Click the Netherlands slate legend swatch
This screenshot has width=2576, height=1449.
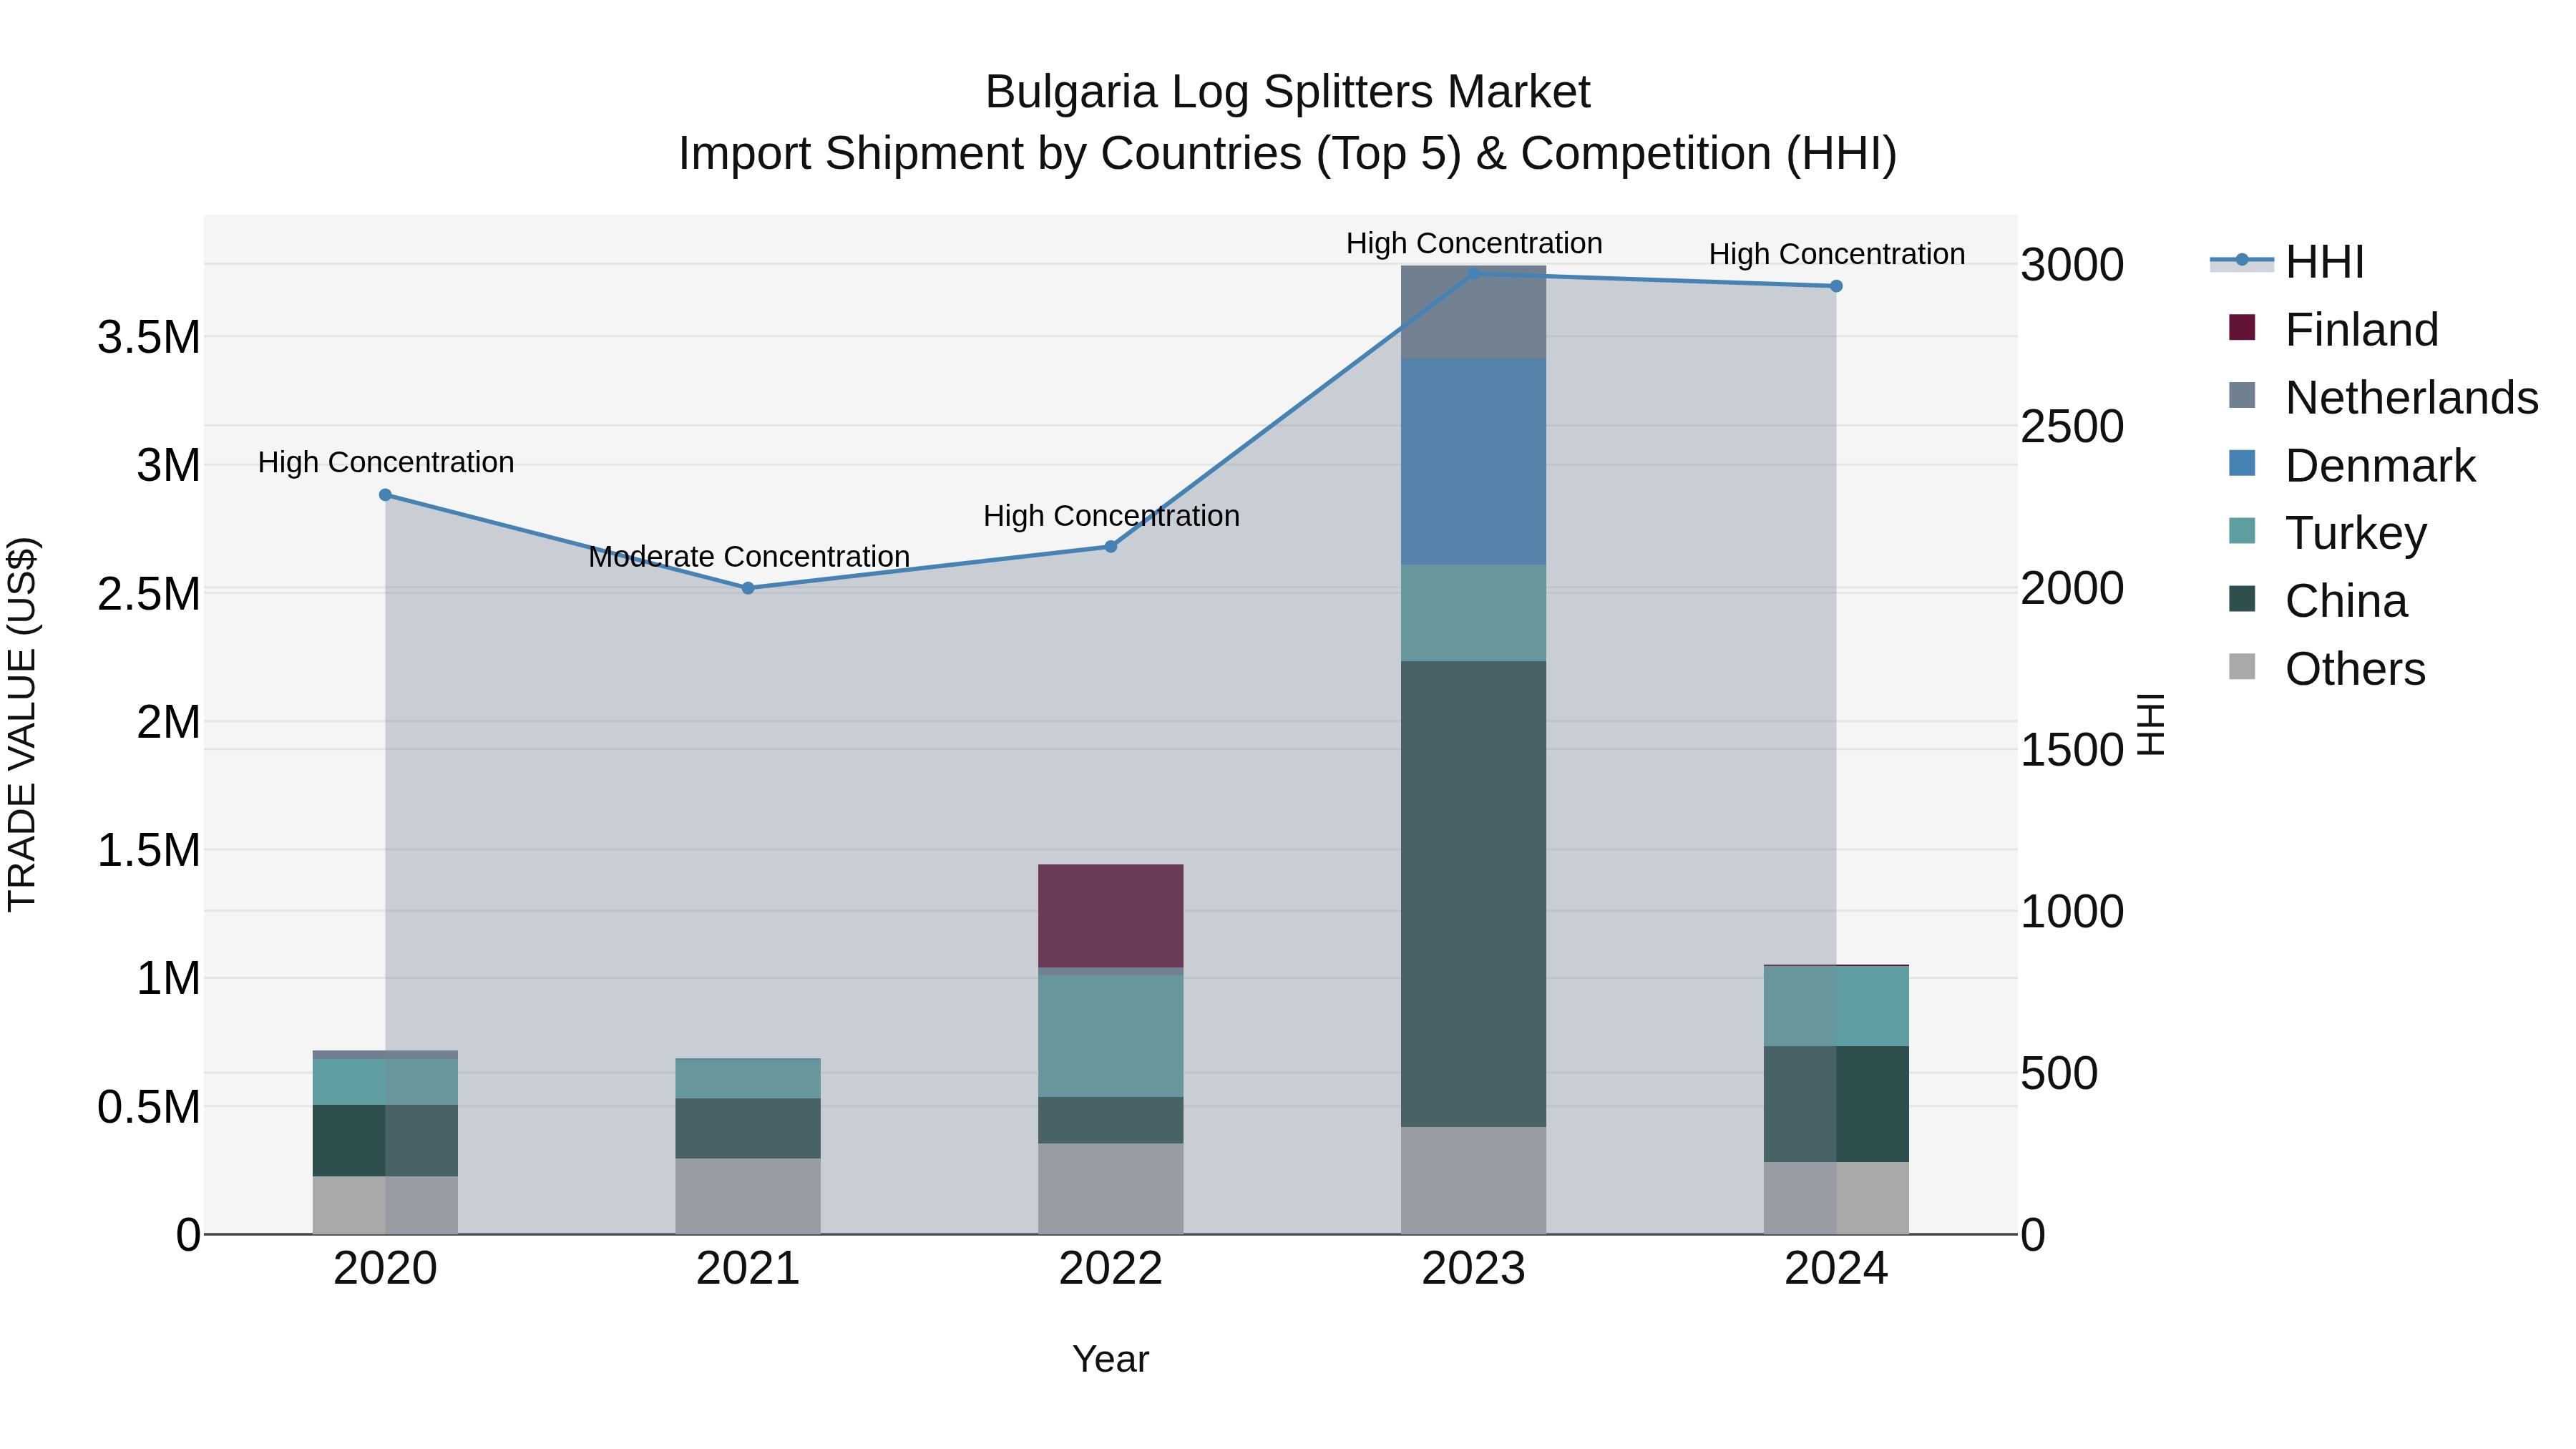point(2242,396)
